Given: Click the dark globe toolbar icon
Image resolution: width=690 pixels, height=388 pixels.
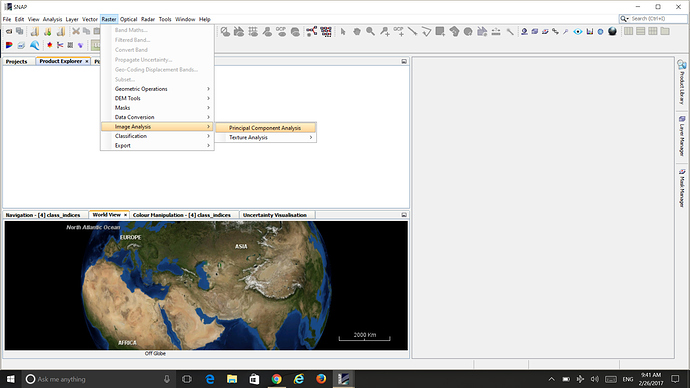Looking at the screenshot, I should pyautogui.click(x=612, y=31).
